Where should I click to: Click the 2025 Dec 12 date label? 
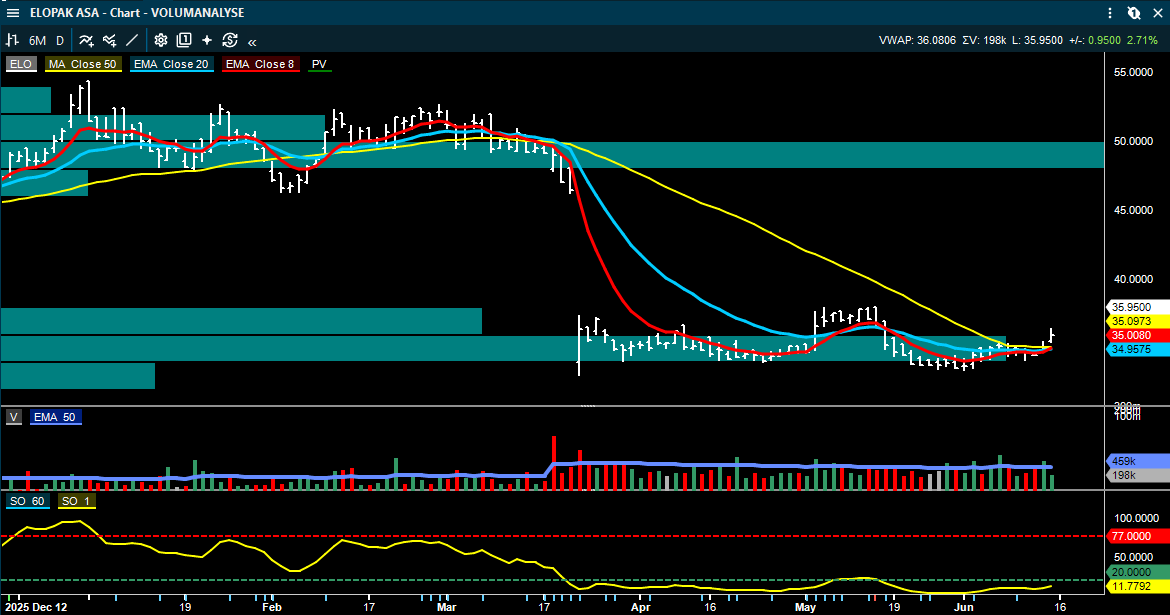37,607
